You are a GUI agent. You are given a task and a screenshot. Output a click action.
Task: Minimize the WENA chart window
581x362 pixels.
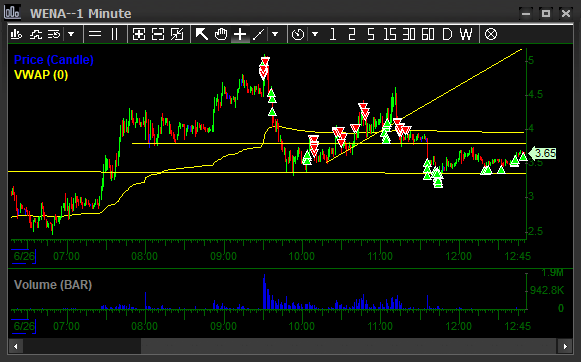click(526, 14)
